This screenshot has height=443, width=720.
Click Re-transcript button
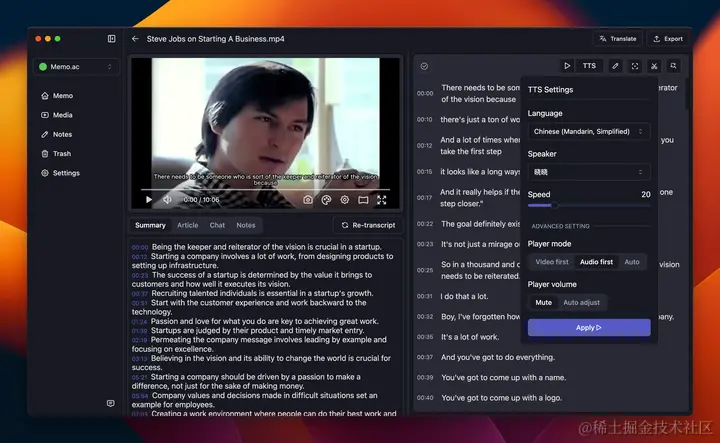click(368, 225)
